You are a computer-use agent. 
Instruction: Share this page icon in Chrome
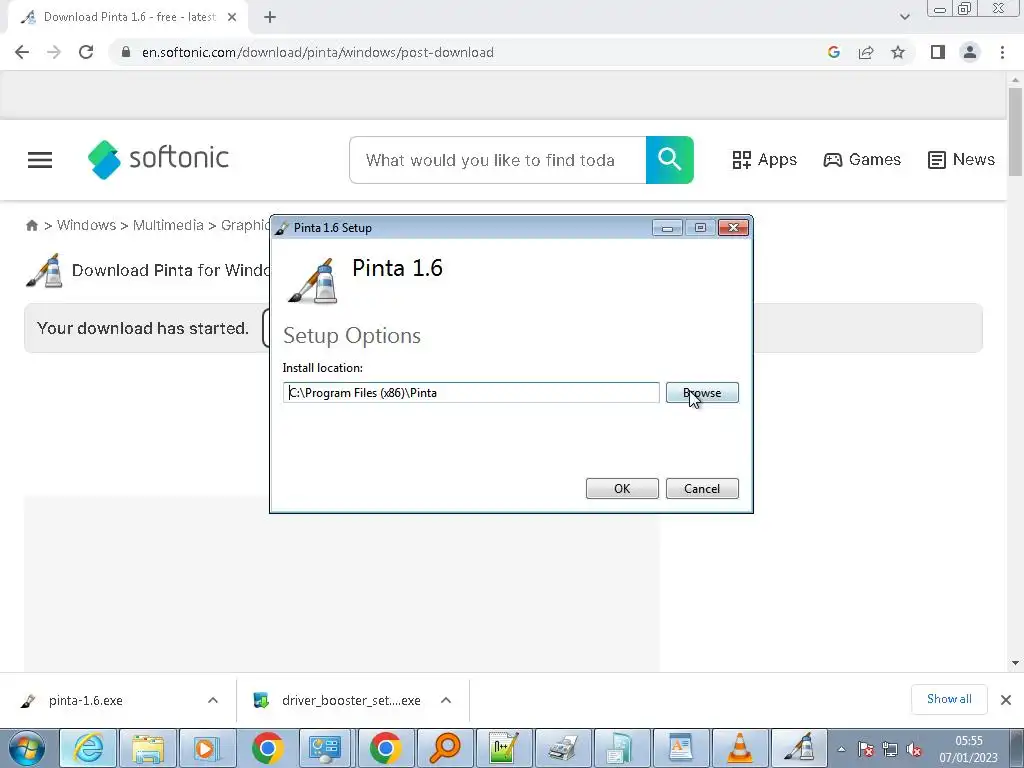pos(866,52)
